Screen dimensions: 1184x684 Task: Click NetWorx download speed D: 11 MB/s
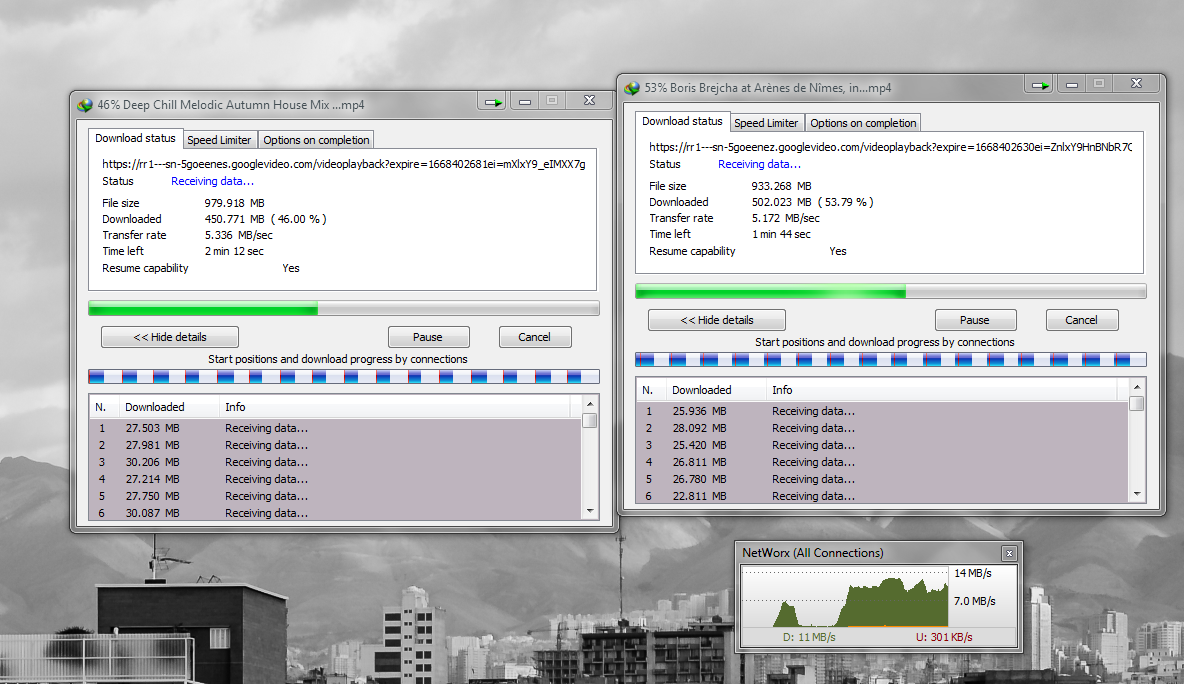[x=809, y=637]
